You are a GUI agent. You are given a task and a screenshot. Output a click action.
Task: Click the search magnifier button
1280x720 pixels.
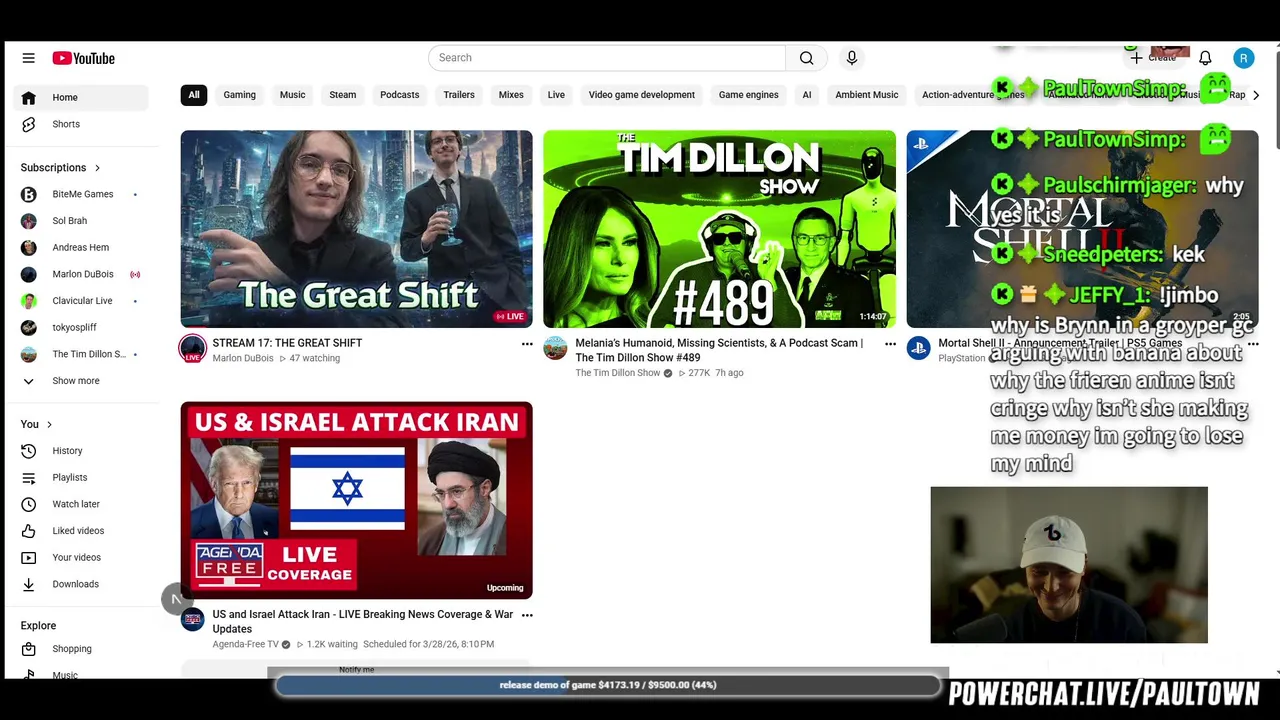click(x=807, y=58)
